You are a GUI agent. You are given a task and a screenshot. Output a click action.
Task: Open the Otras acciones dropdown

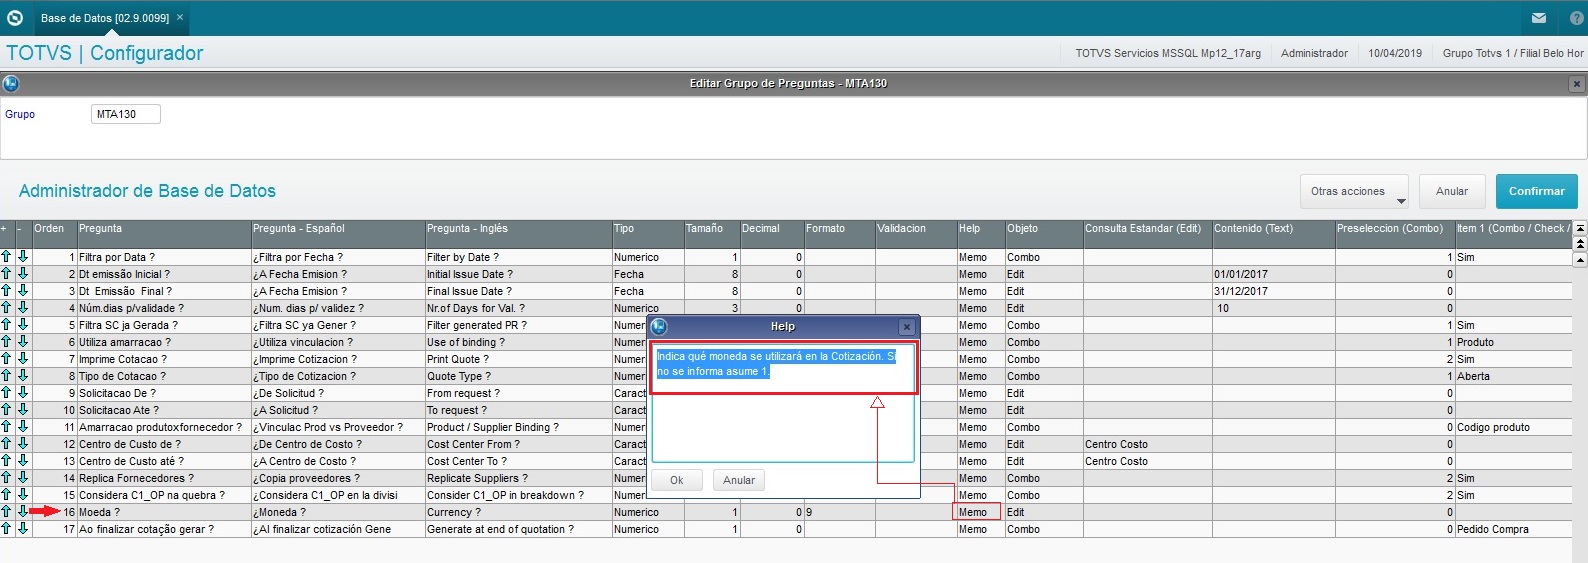coord(1355,191)
